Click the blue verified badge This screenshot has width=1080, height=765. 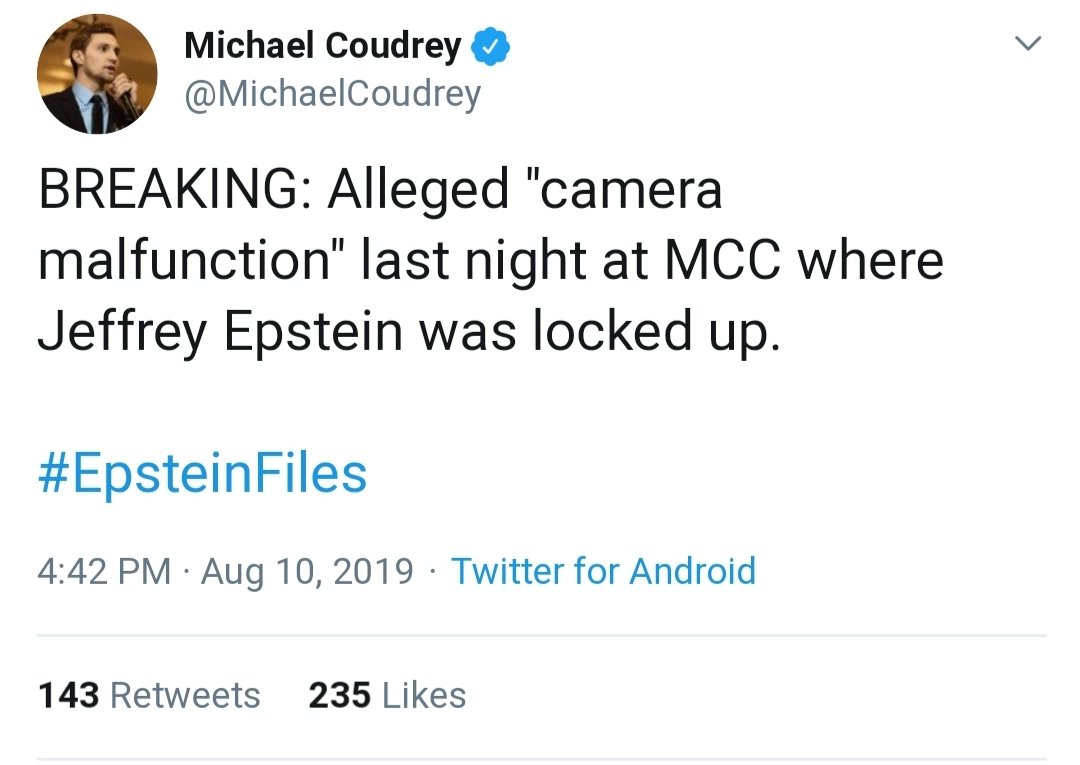pyautogui.click(x=491, y=45)
